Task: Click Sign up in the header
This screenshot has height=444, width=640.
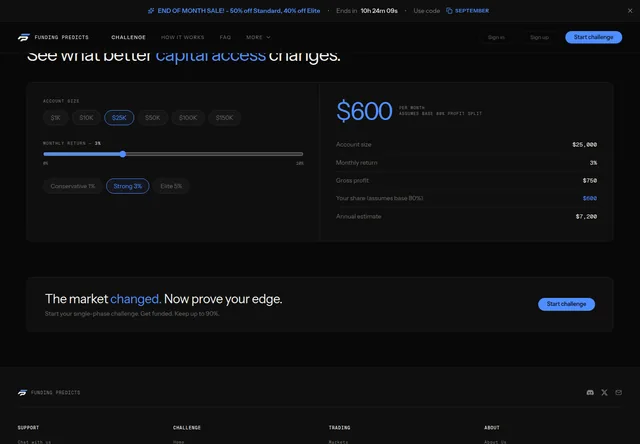Action: pos(539,37)
